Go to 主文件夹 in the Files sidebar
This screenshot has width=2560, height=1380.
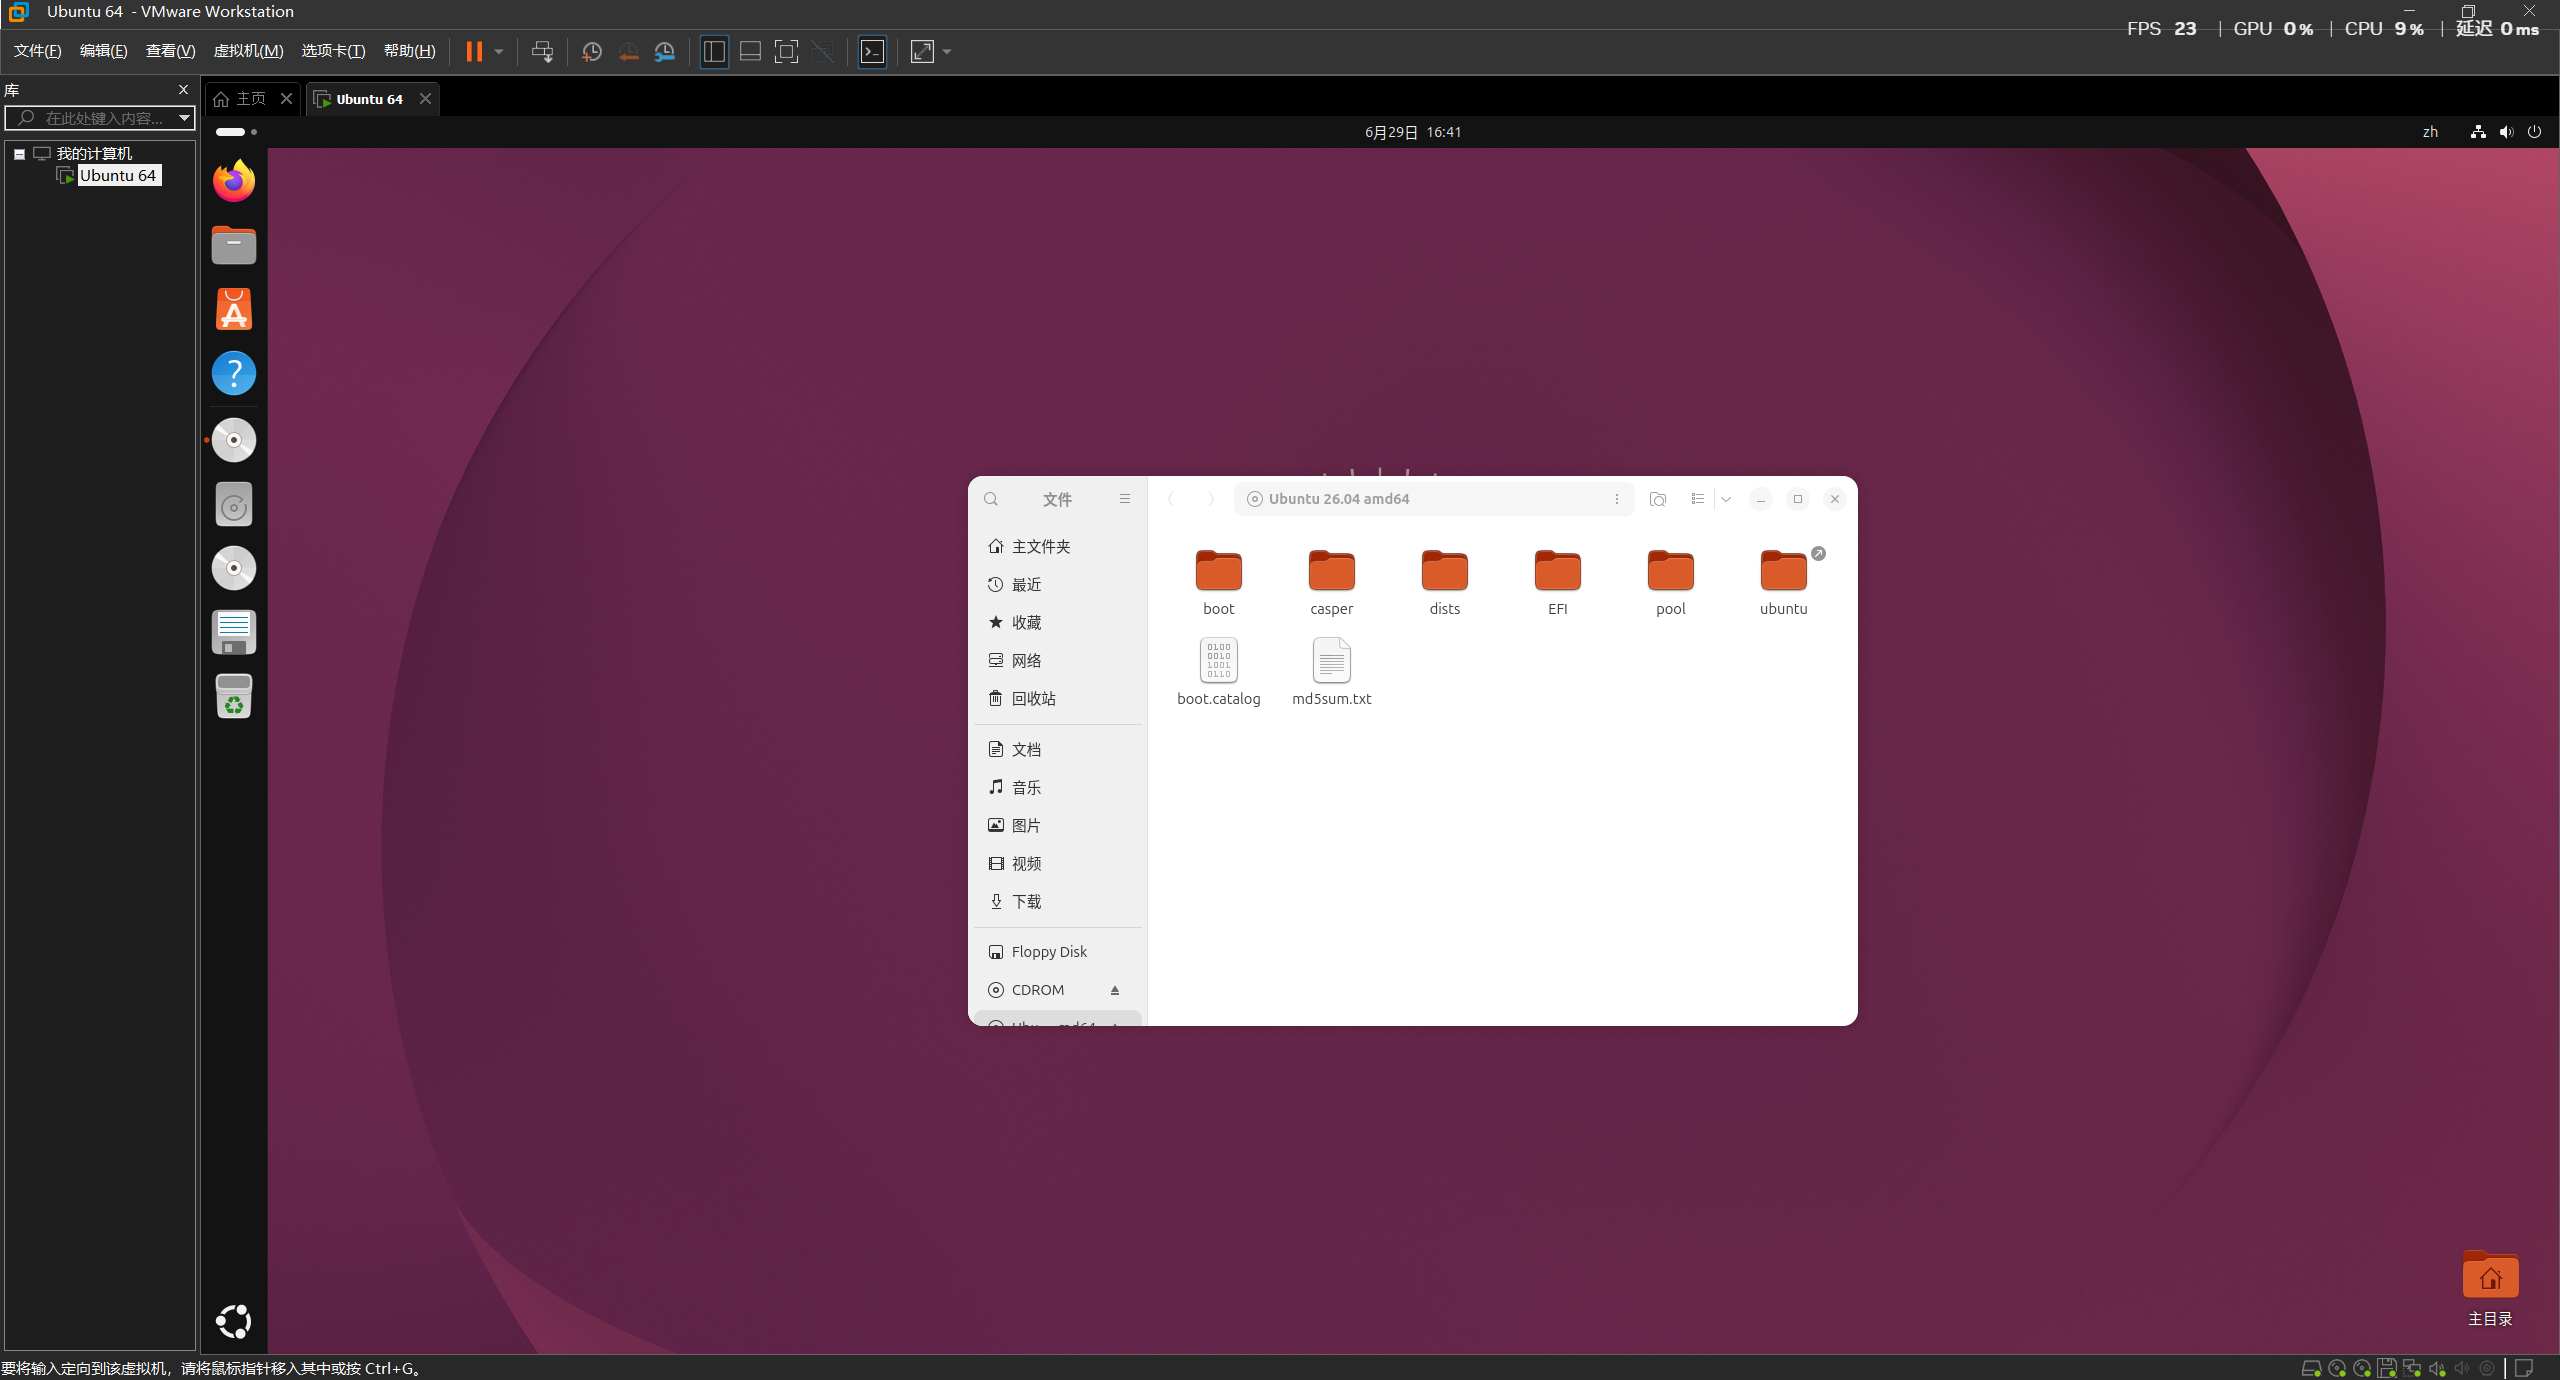[1058, 547]
